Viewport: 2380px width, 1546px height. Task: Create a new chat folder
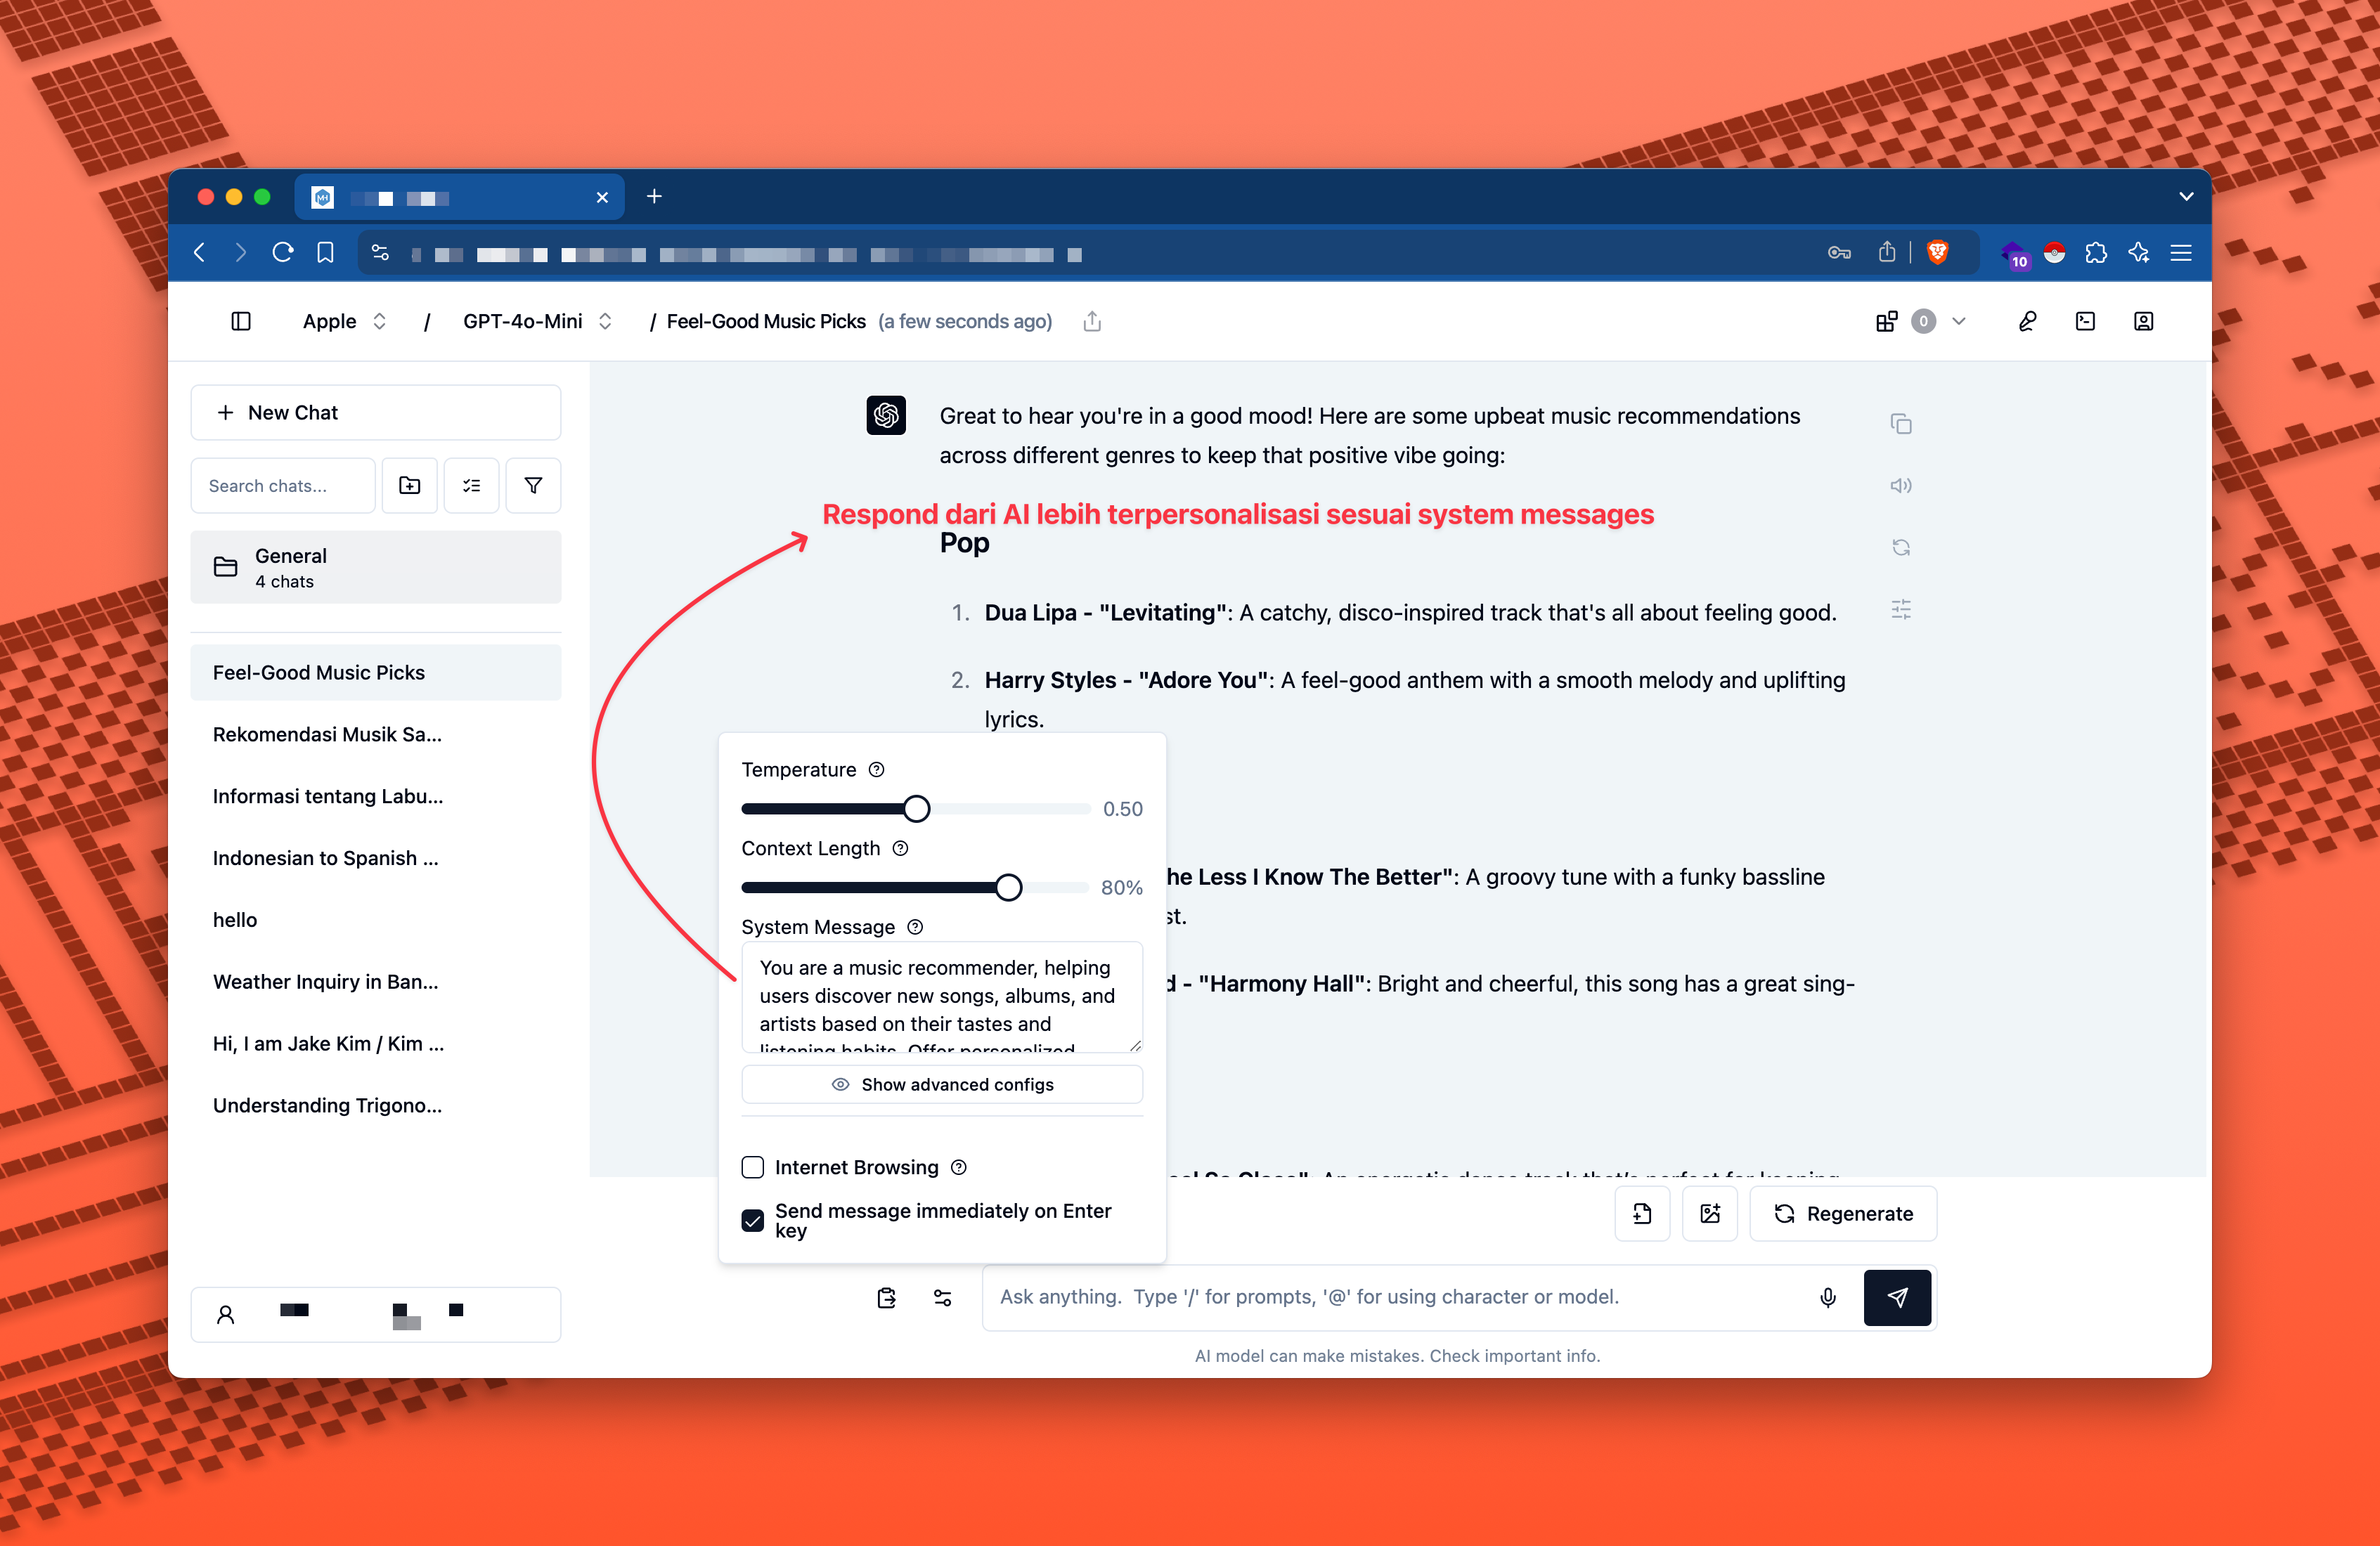point(410,486)
